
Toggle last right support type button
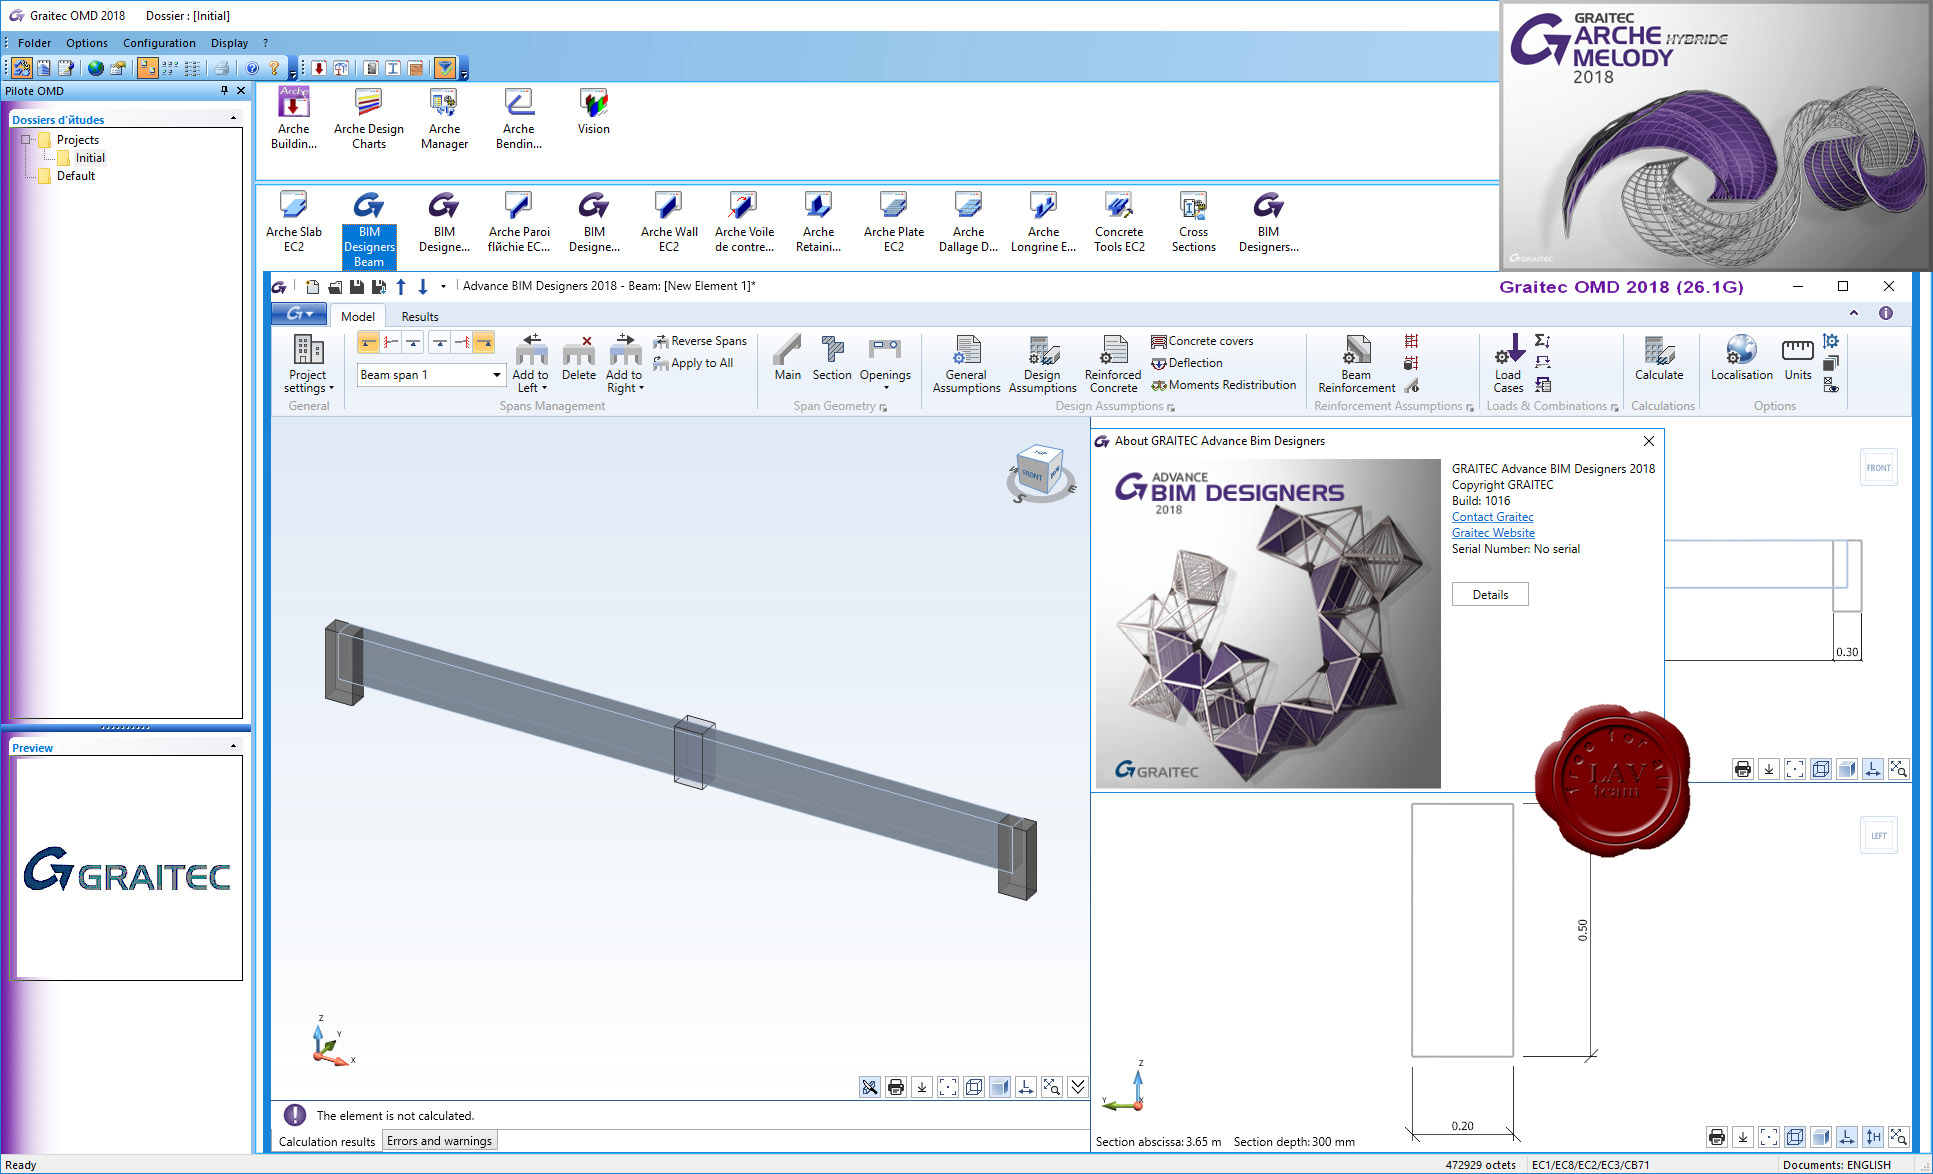[x=484, y=343]
